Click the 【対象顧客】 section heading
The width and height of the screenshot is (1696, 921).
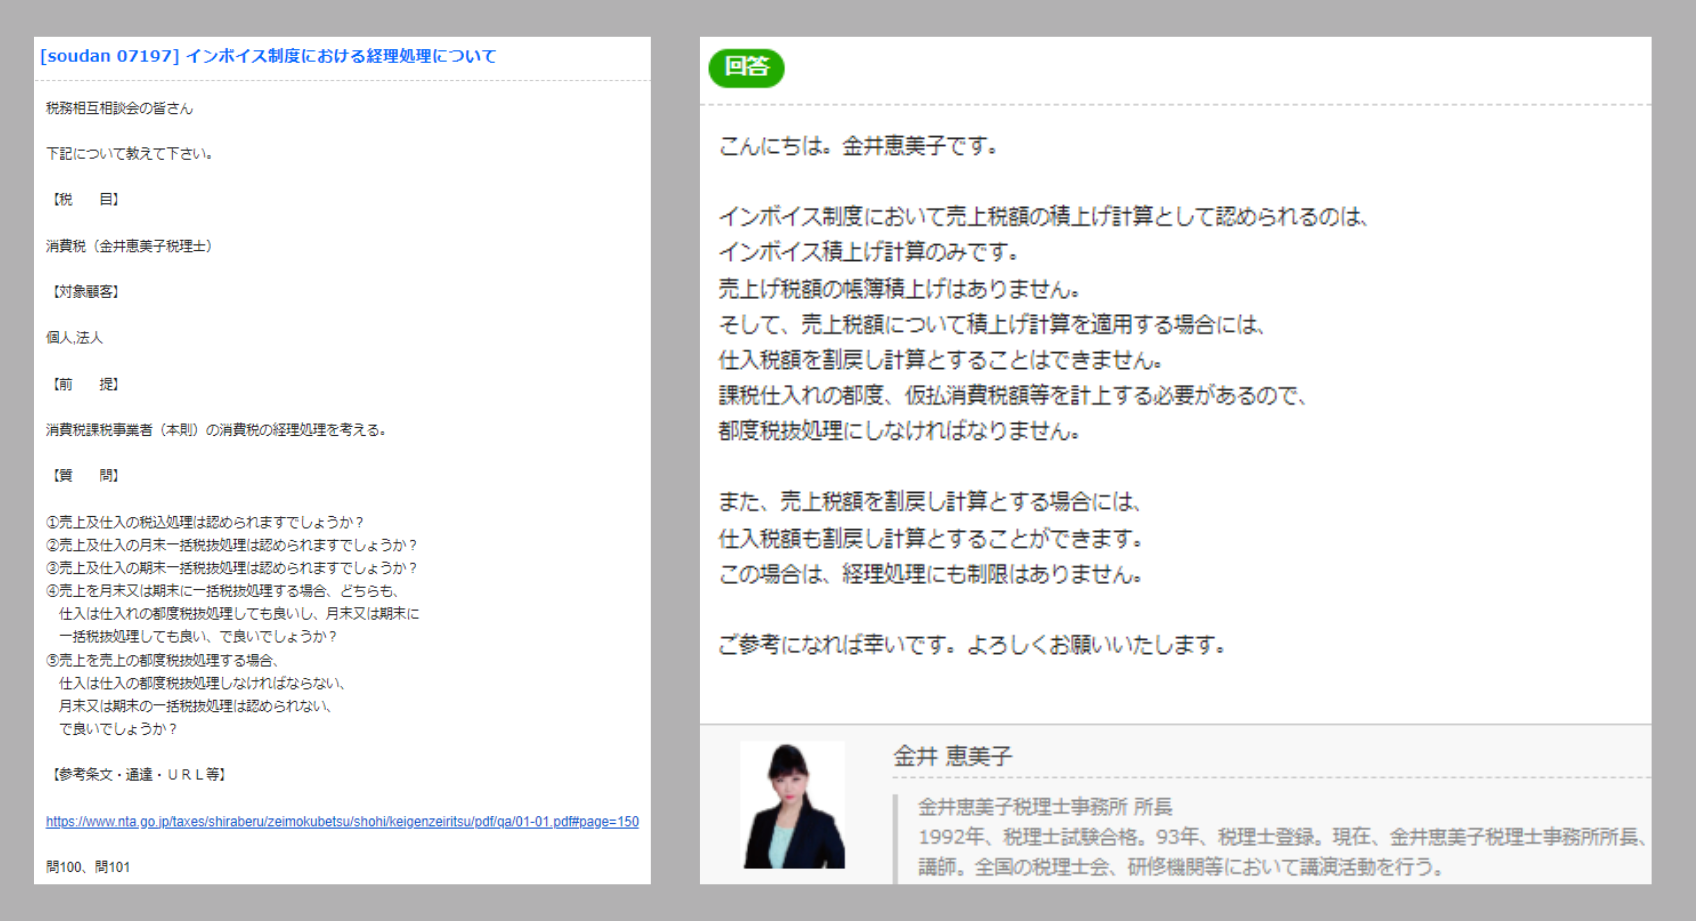[x=86, y=291]
